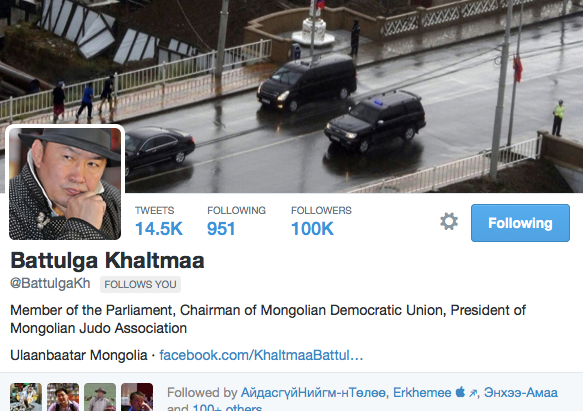Click the Apple logo emoji beside Erkhemee
Screen dimensions: 583x411
(x=460, y=392)
